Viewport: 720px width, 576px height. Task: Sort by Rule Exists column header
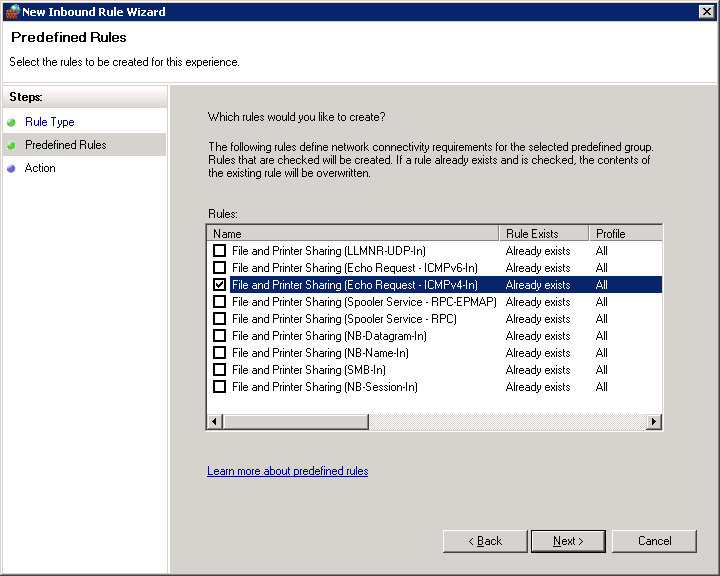click(544, 233)
